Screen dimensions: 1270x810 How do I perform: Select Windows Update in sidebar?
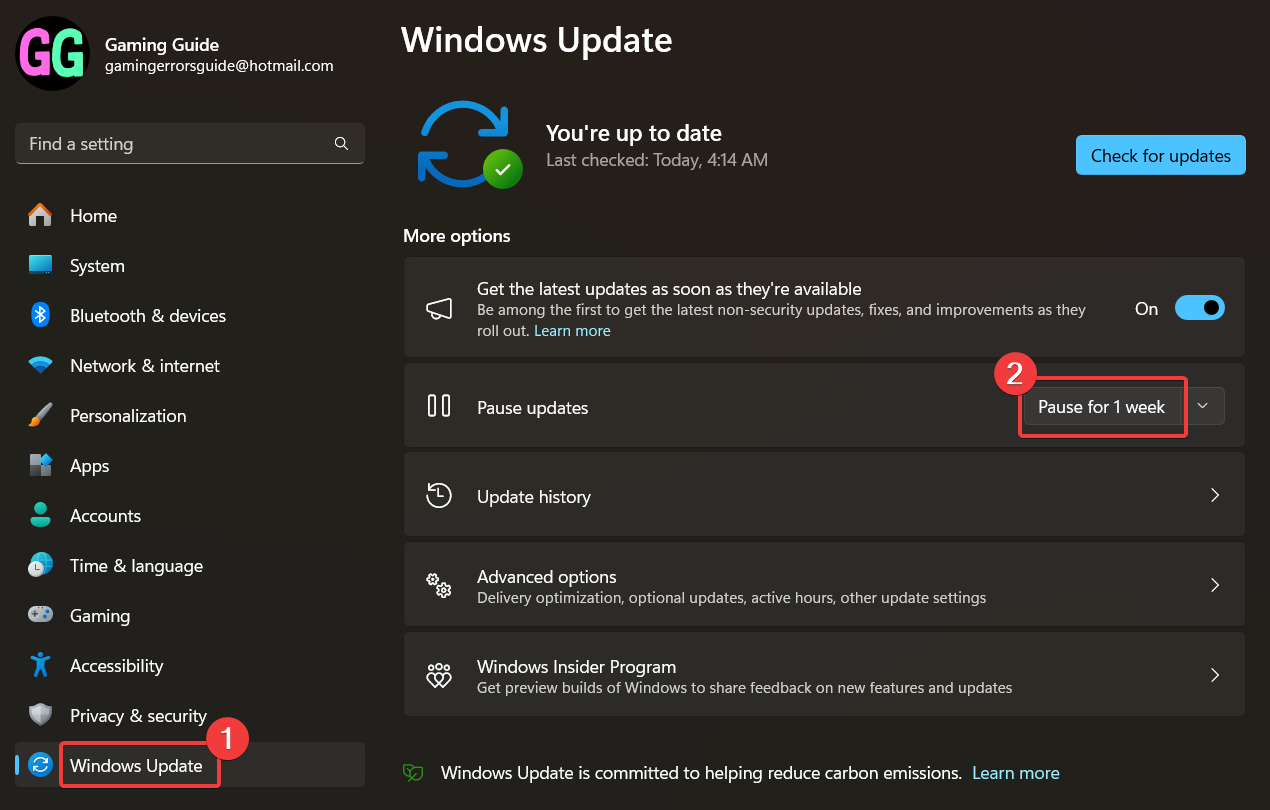click(190, 766)
